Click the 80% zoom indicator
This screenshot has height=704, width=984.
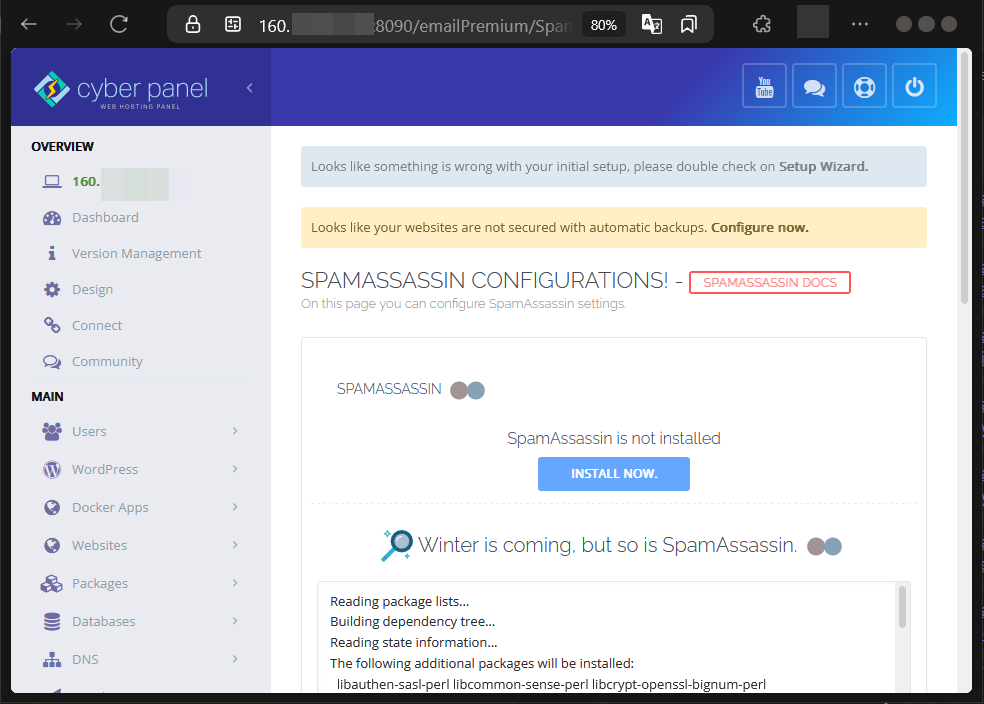pyautogui.click(x=603, y=25)
